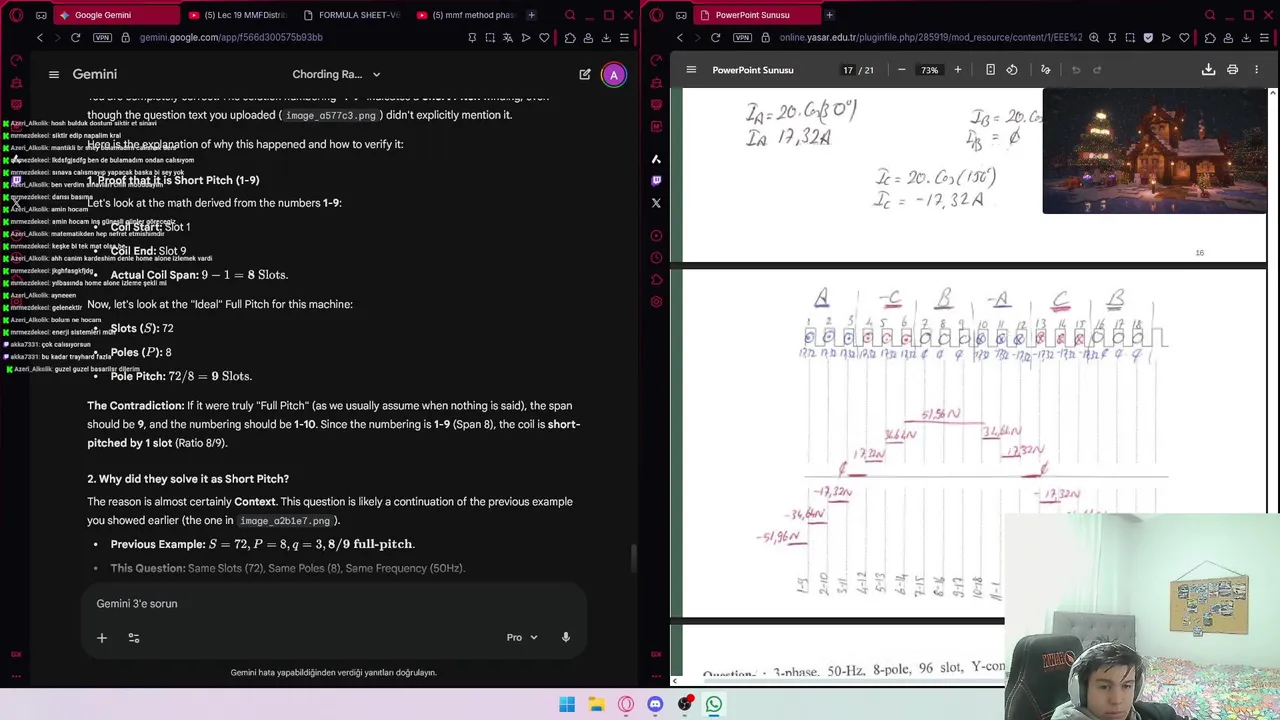Click the PDF horizontal scrollbar left arrow
1280x720 pixels.
[675, 681]
